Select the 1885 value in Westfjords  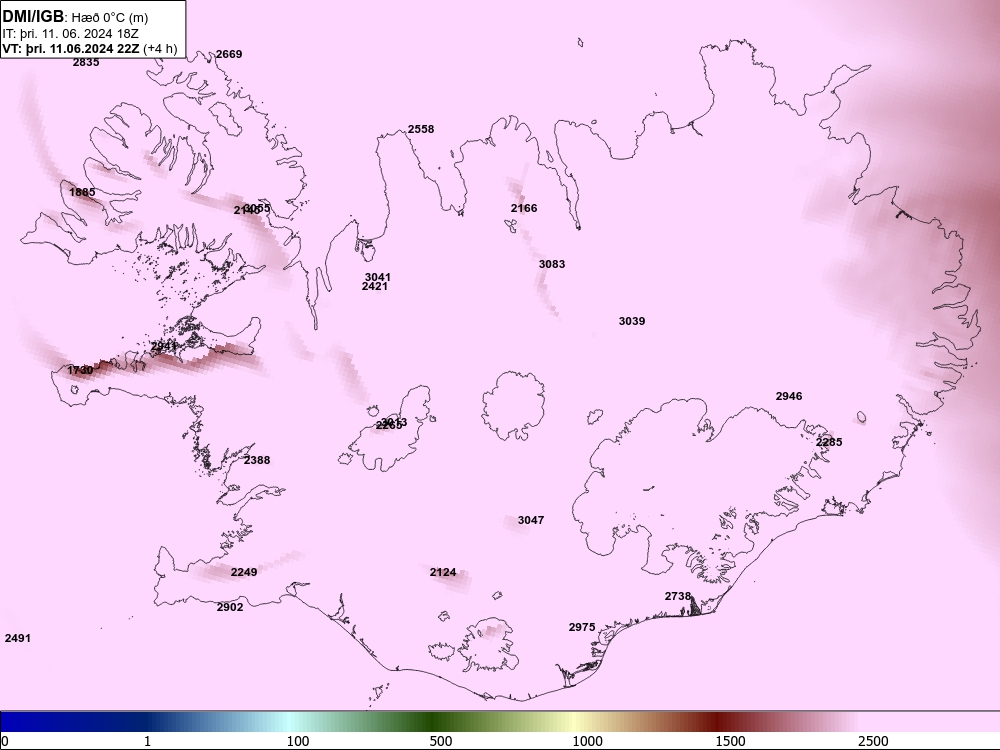[x=82, y=192]
